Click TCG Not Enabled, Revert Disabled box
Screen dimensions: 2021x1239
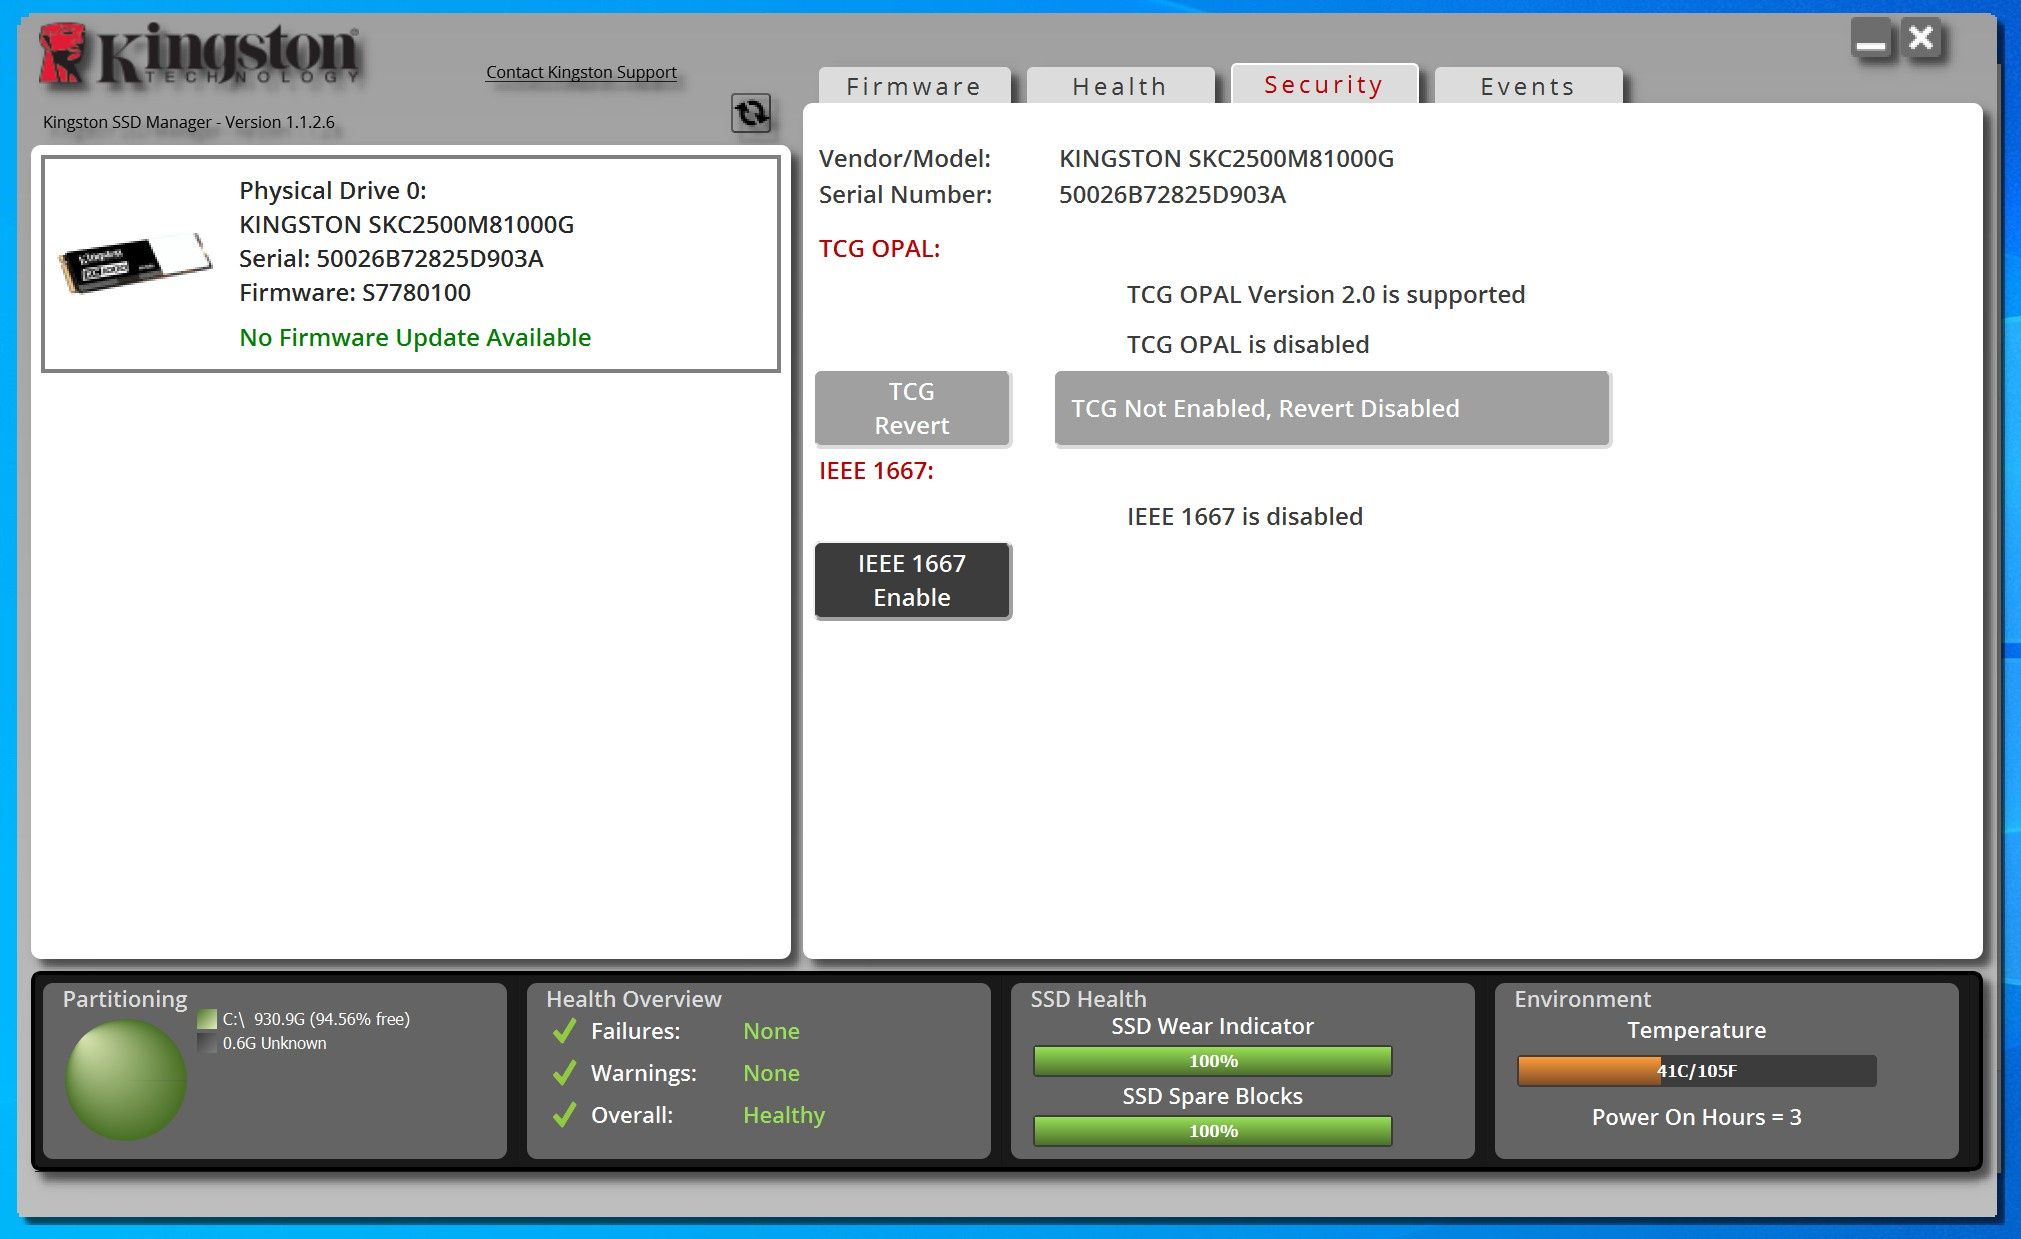click(1332, 408)
